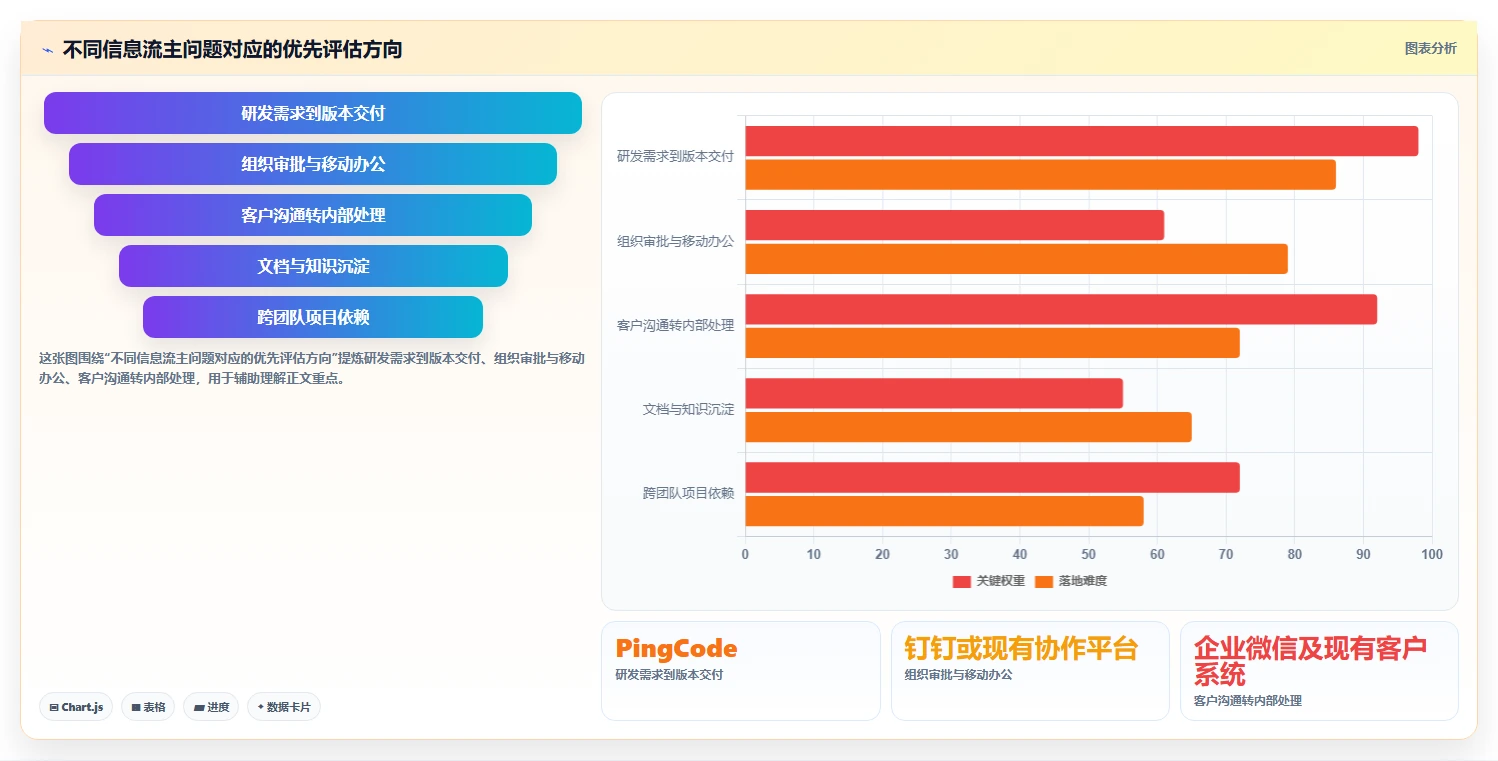Click the 客户沟通转内部处理 y-axis label
The image size is (1498, 761).
[x=675, y=325]
